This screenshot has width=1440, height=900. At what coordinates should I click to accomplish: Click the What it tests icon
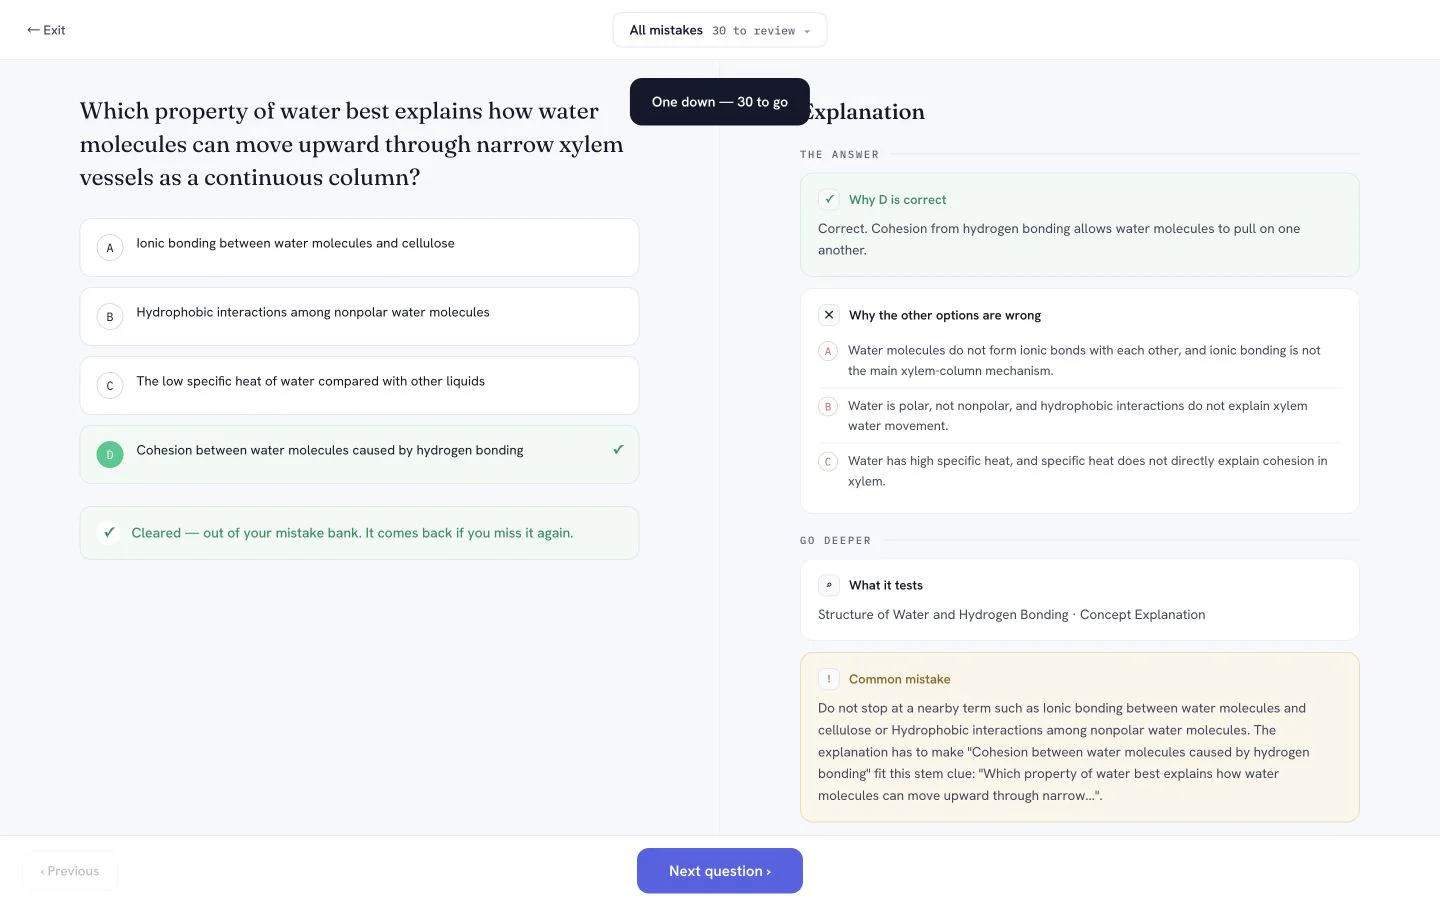click(x=829, y=585)
